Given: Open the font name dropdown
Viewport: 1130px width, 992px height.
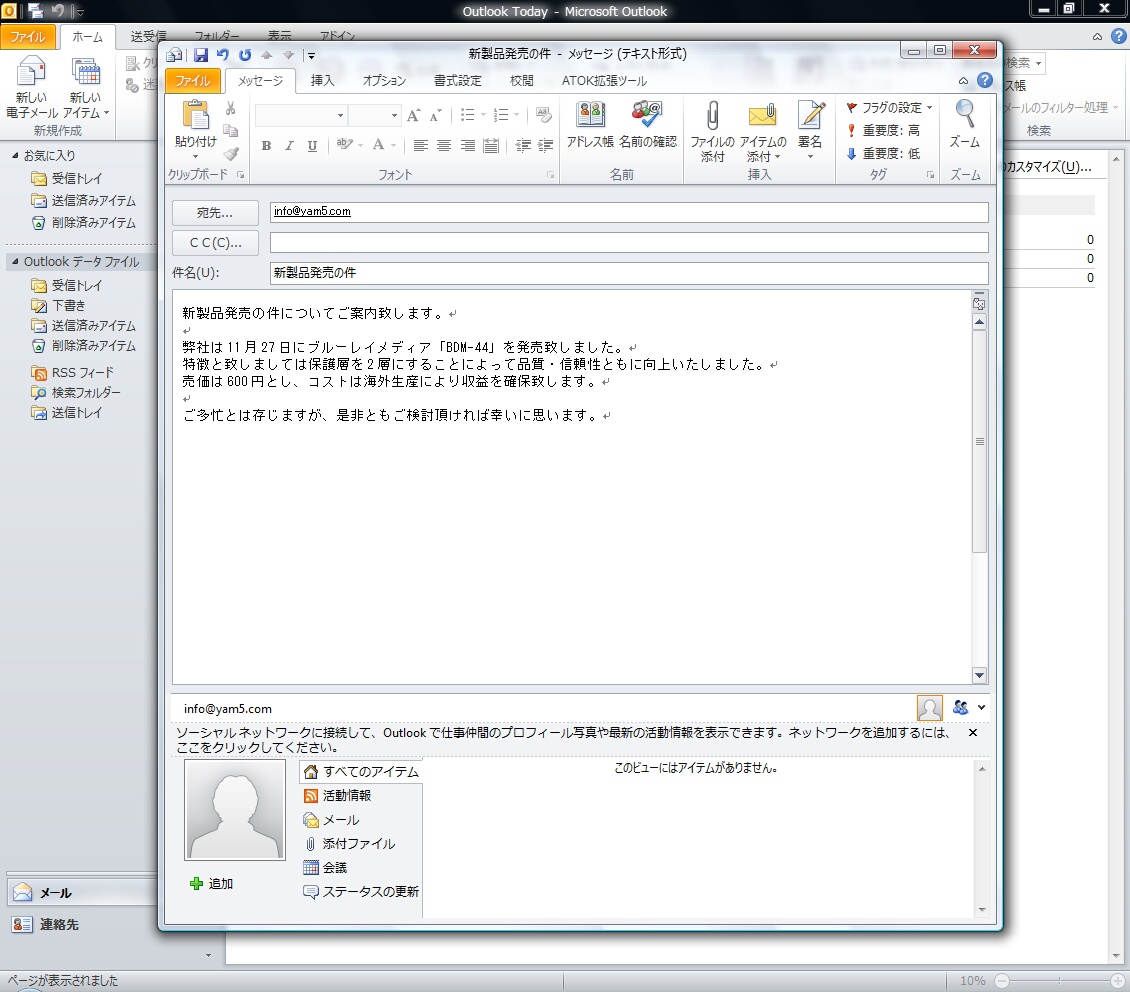Looking at the screenshot, I should (340, 115).
